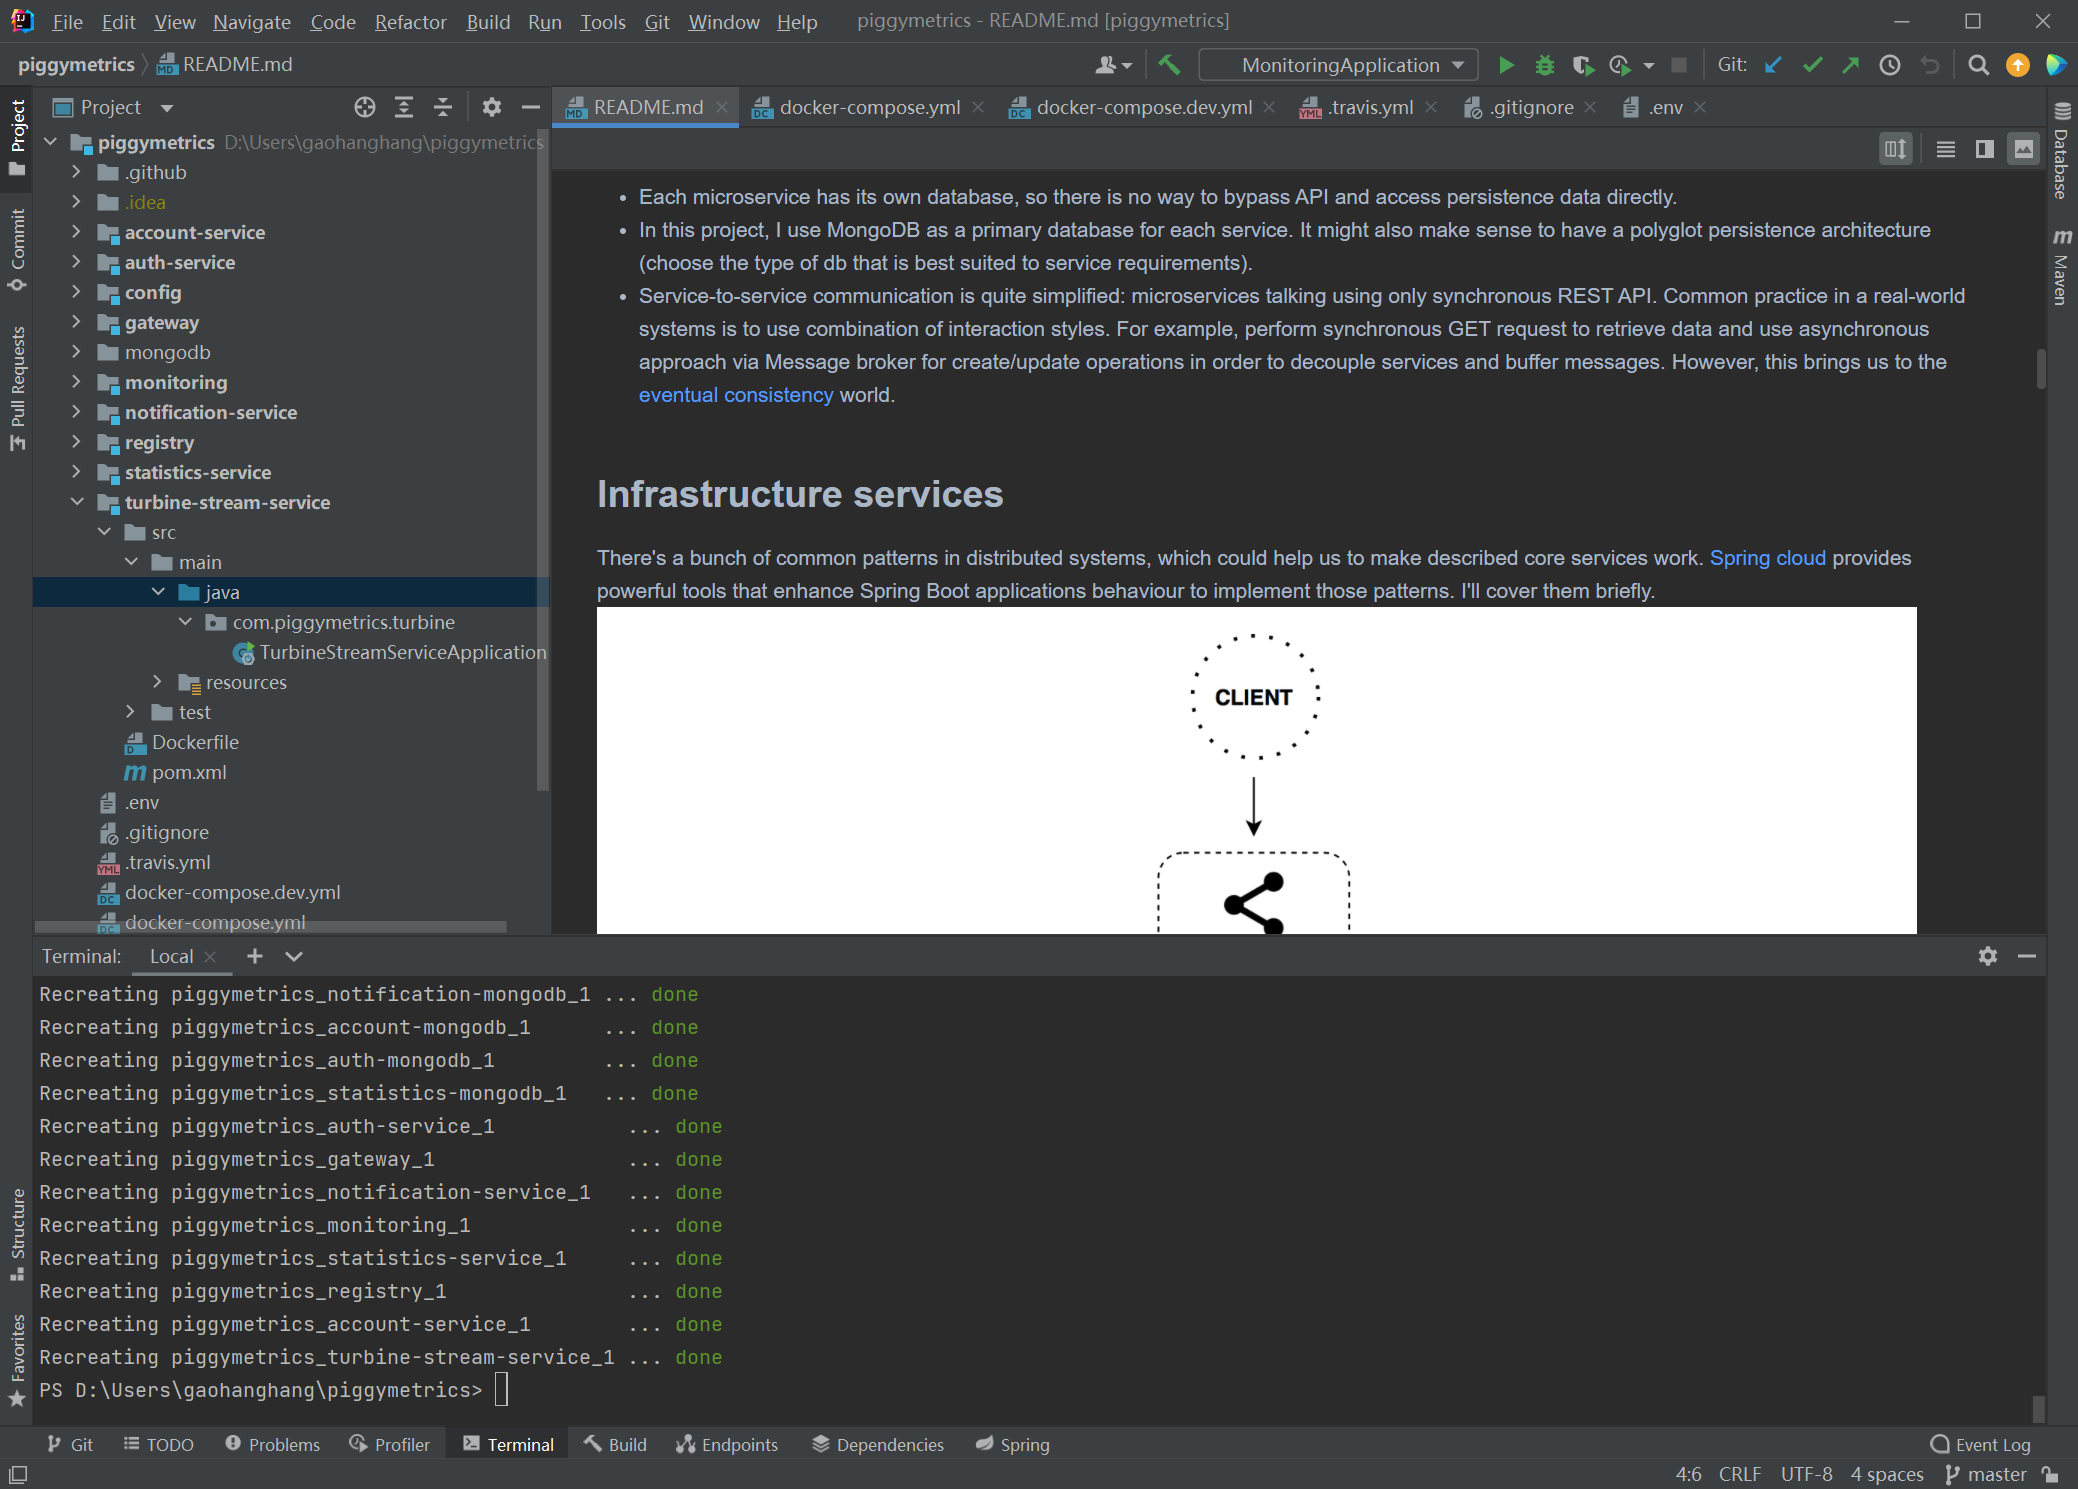This screenshot has height=1489, width=2078.
Task: Follow the eventual consistency link
Action: click(x=735, y=395)
